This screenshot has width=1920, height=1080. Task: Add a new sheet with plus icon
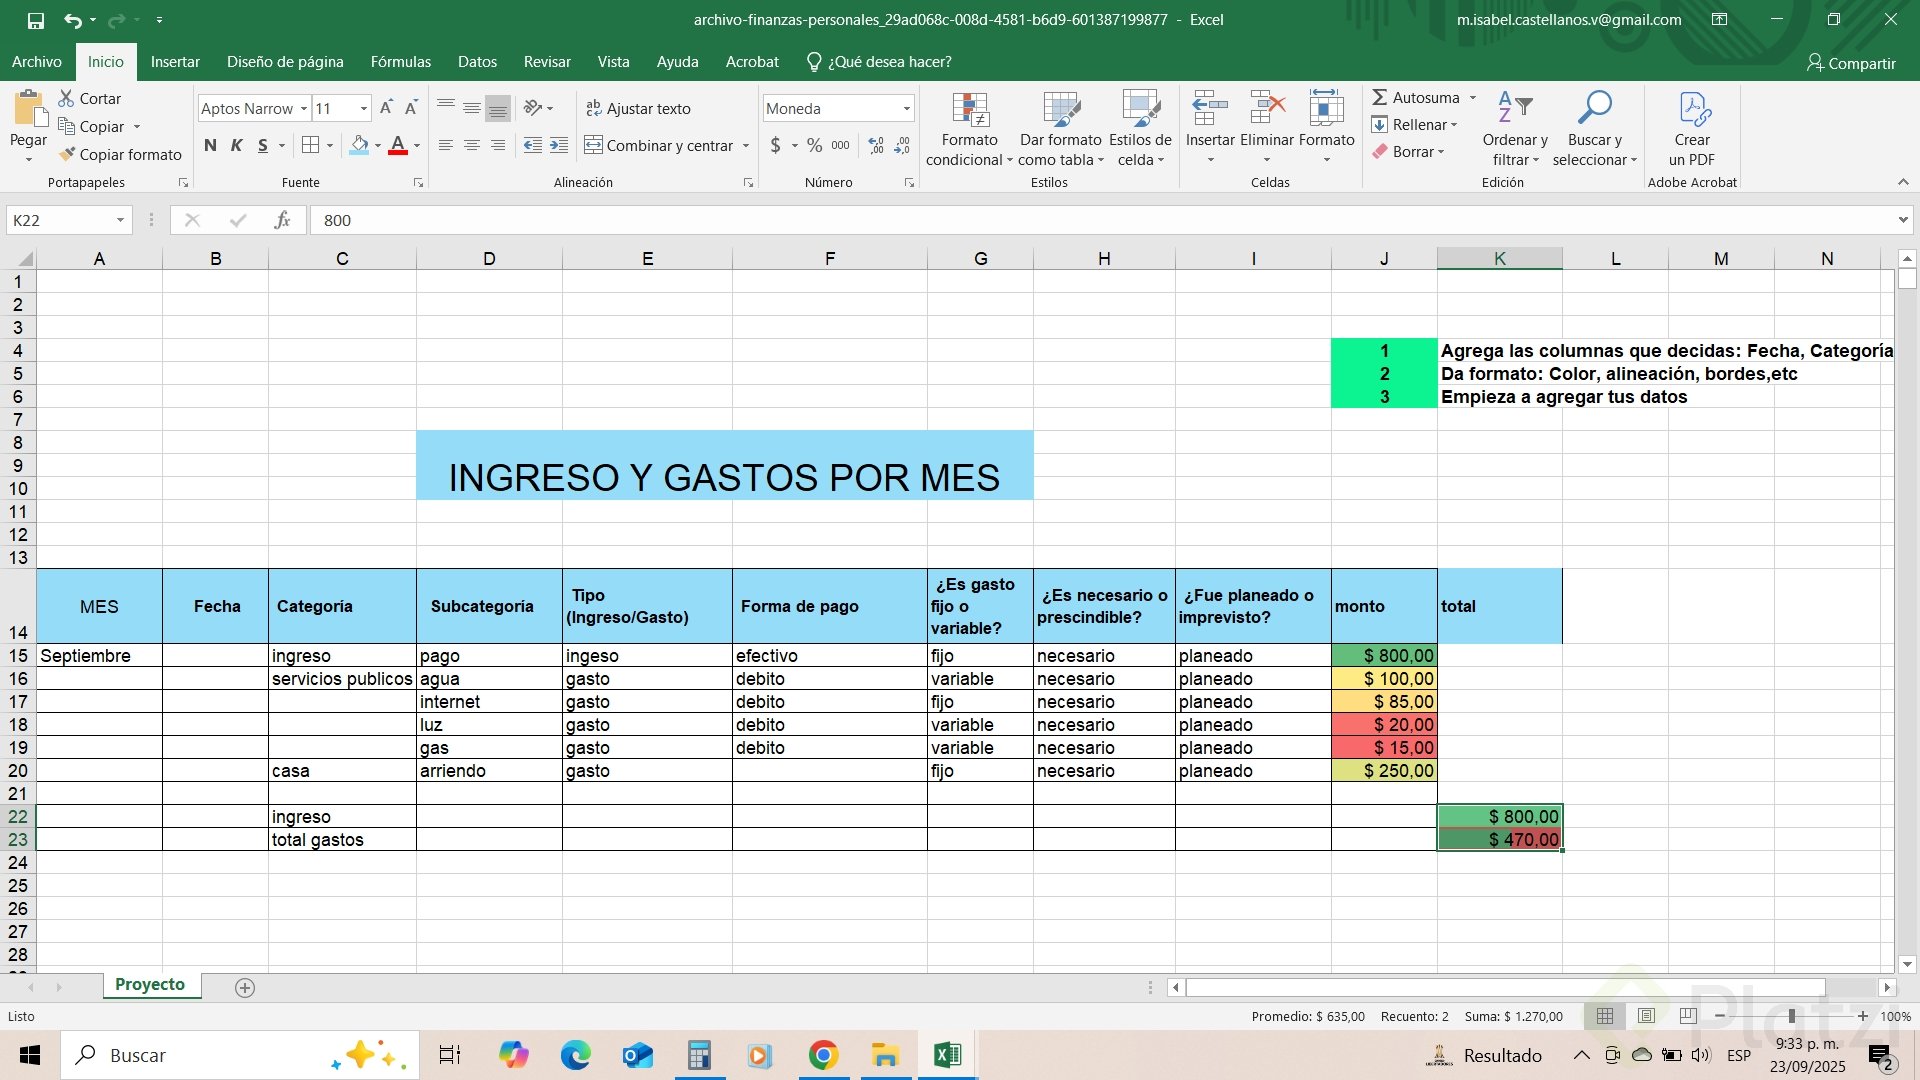pos(245,988)
